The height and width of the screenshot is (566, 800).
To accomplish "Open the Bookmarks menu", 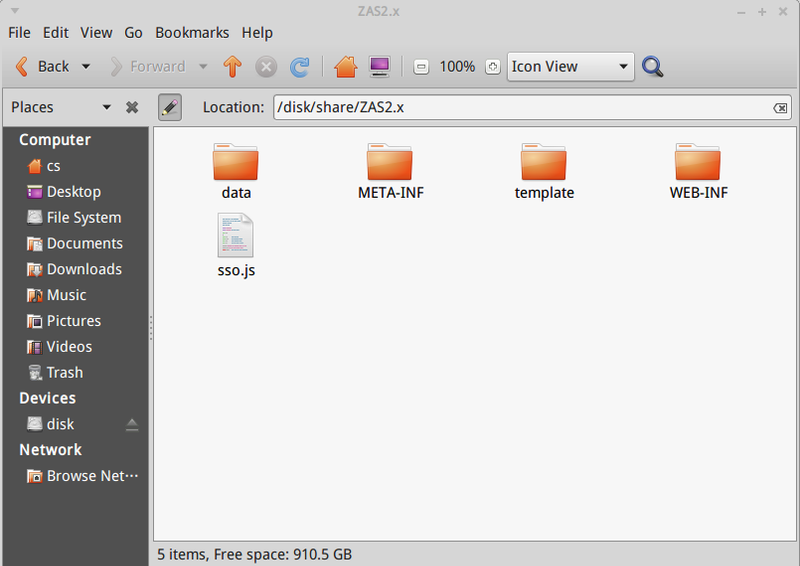I will (x=192, y=32).
